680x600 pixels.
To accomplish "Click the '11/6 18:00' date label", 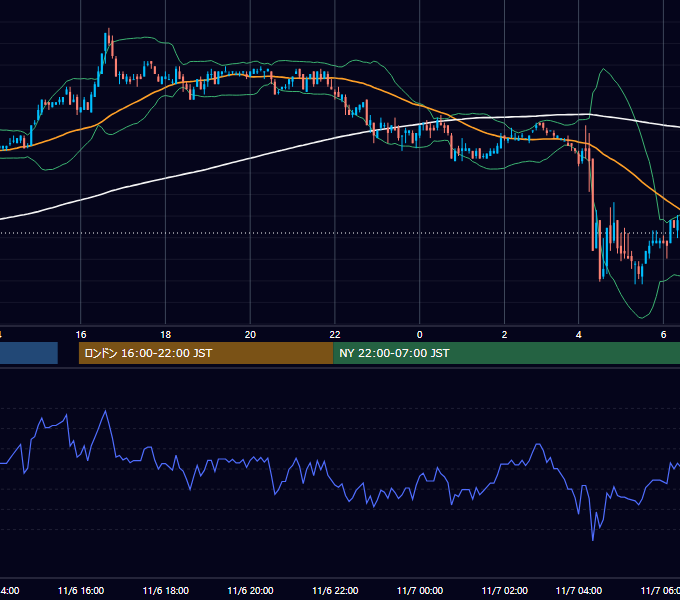I will pyautogui.click(x=166, y=590).
